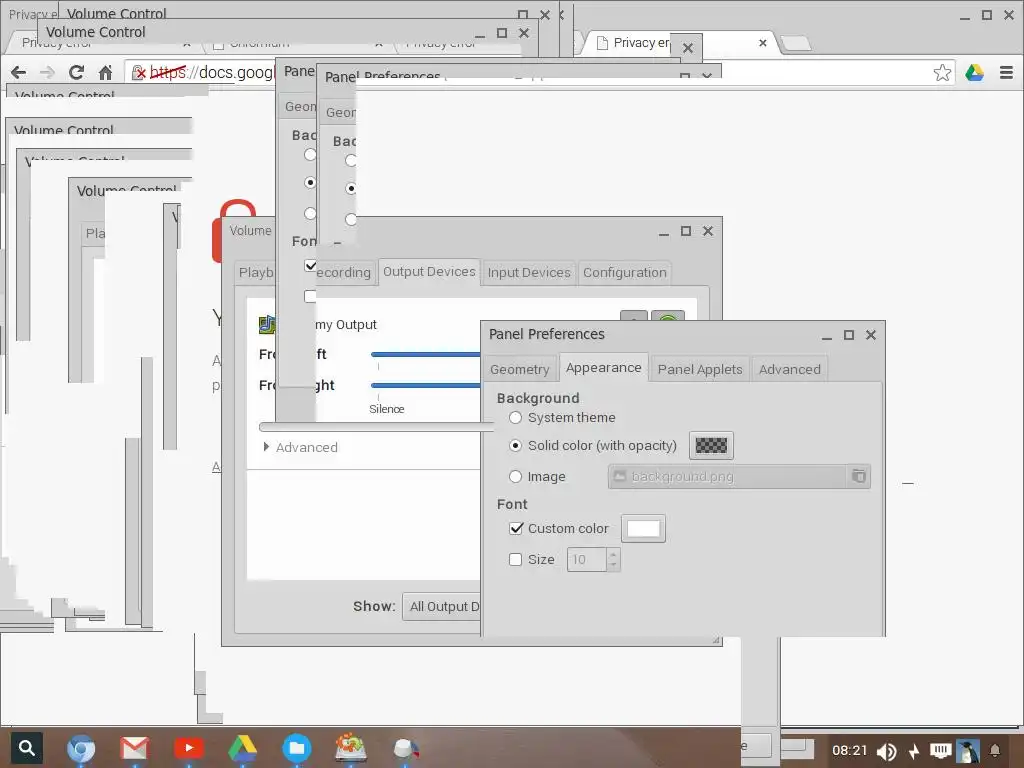This screenshot has width=1024, height=768.
Task: Click the horizontal scrollbar in Volume Control
Action: click(x=376, y=427)
